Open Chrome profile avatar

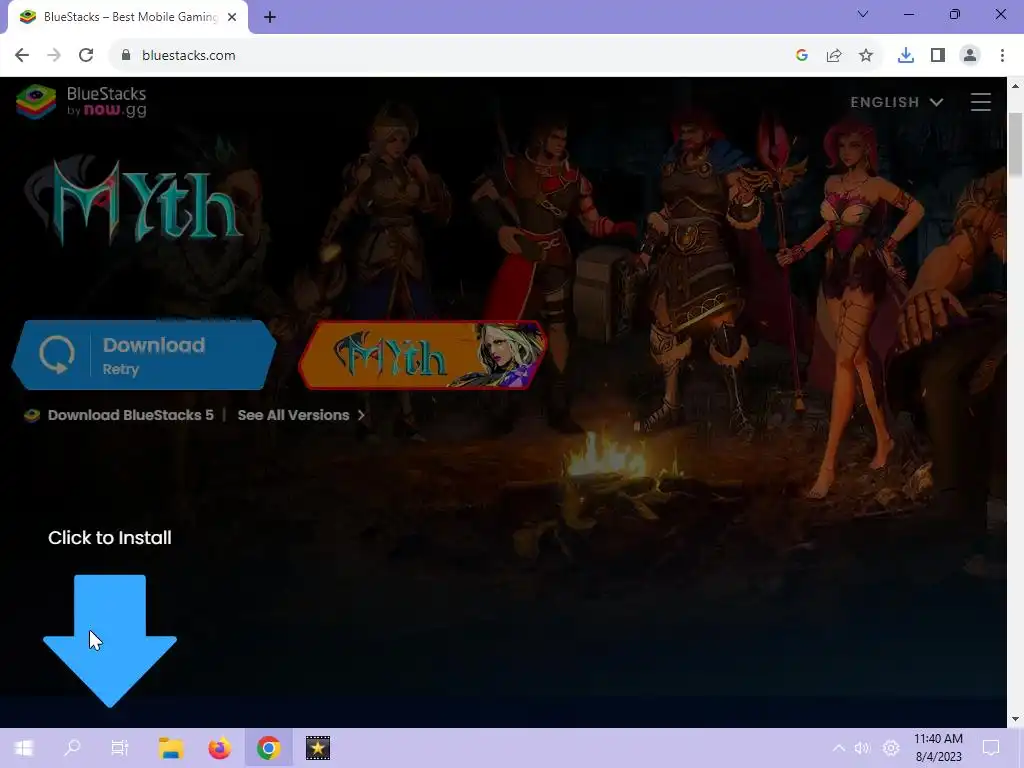coord(970,56)
